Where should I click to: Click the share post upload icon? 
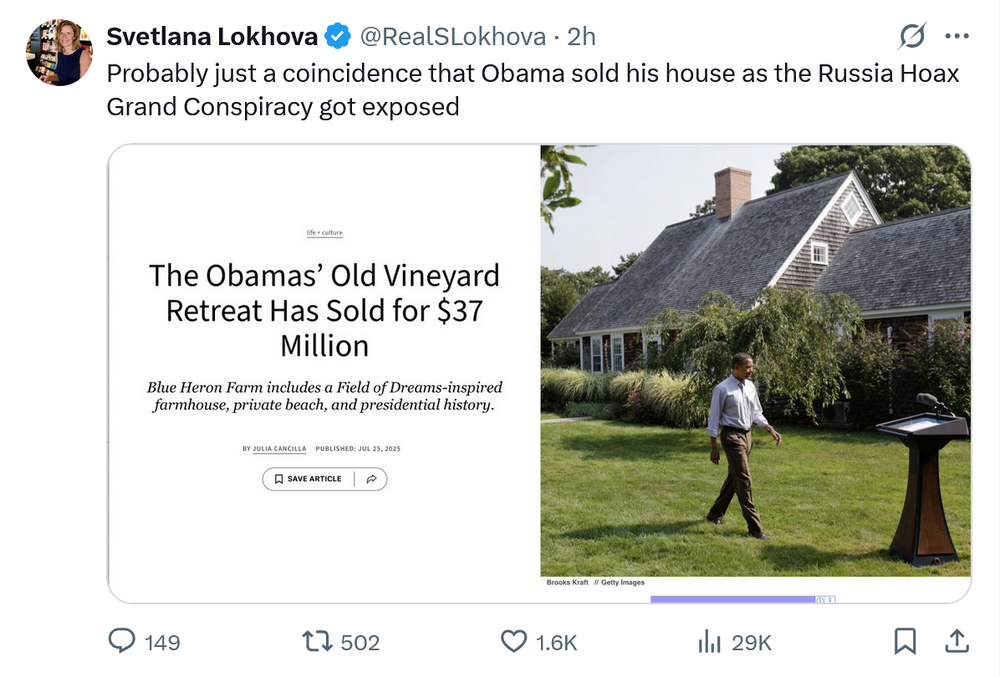pyautogui.click(x=955, y=641)
